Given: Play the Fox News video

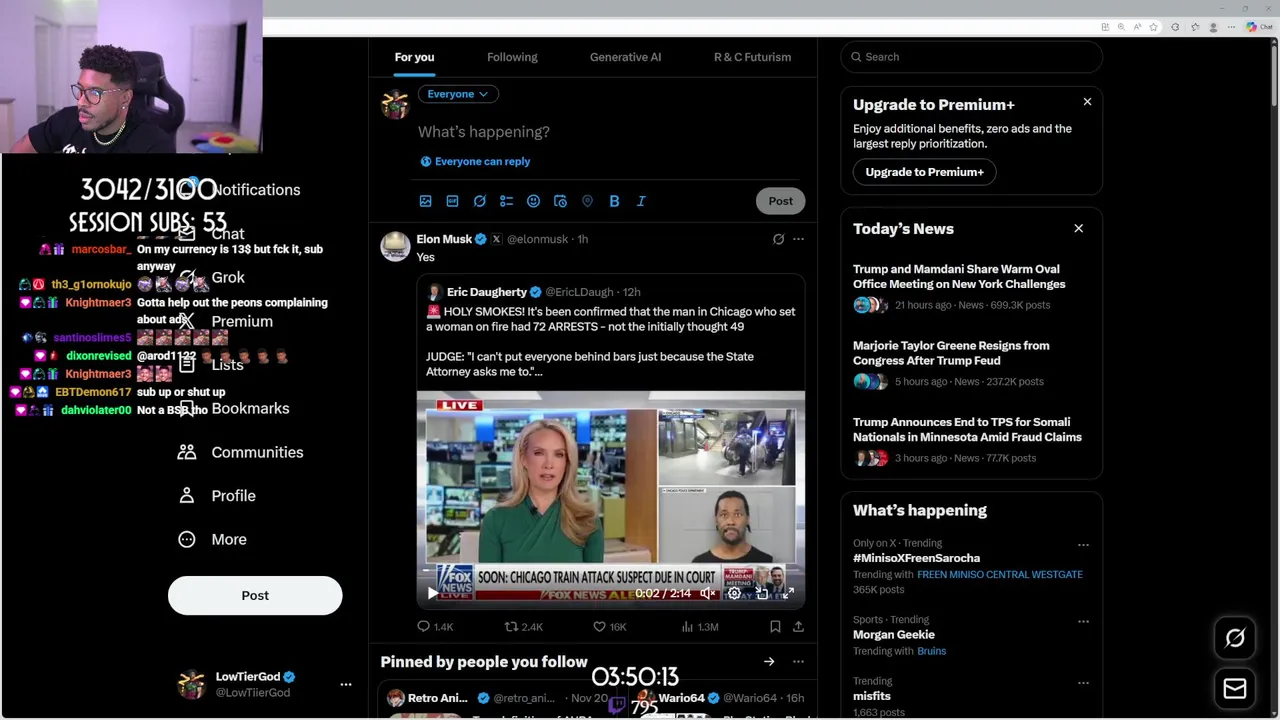Looking at the screenshot, I should pyautogui.click(x=432, y=593).
